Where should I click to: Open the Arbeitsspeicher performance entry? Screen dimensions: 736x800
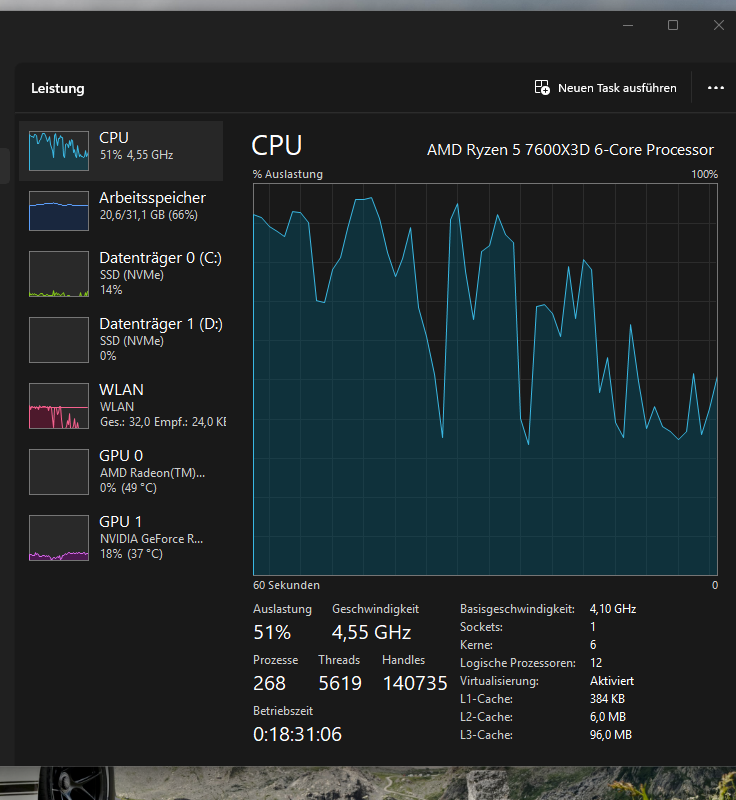coord(121,211)
